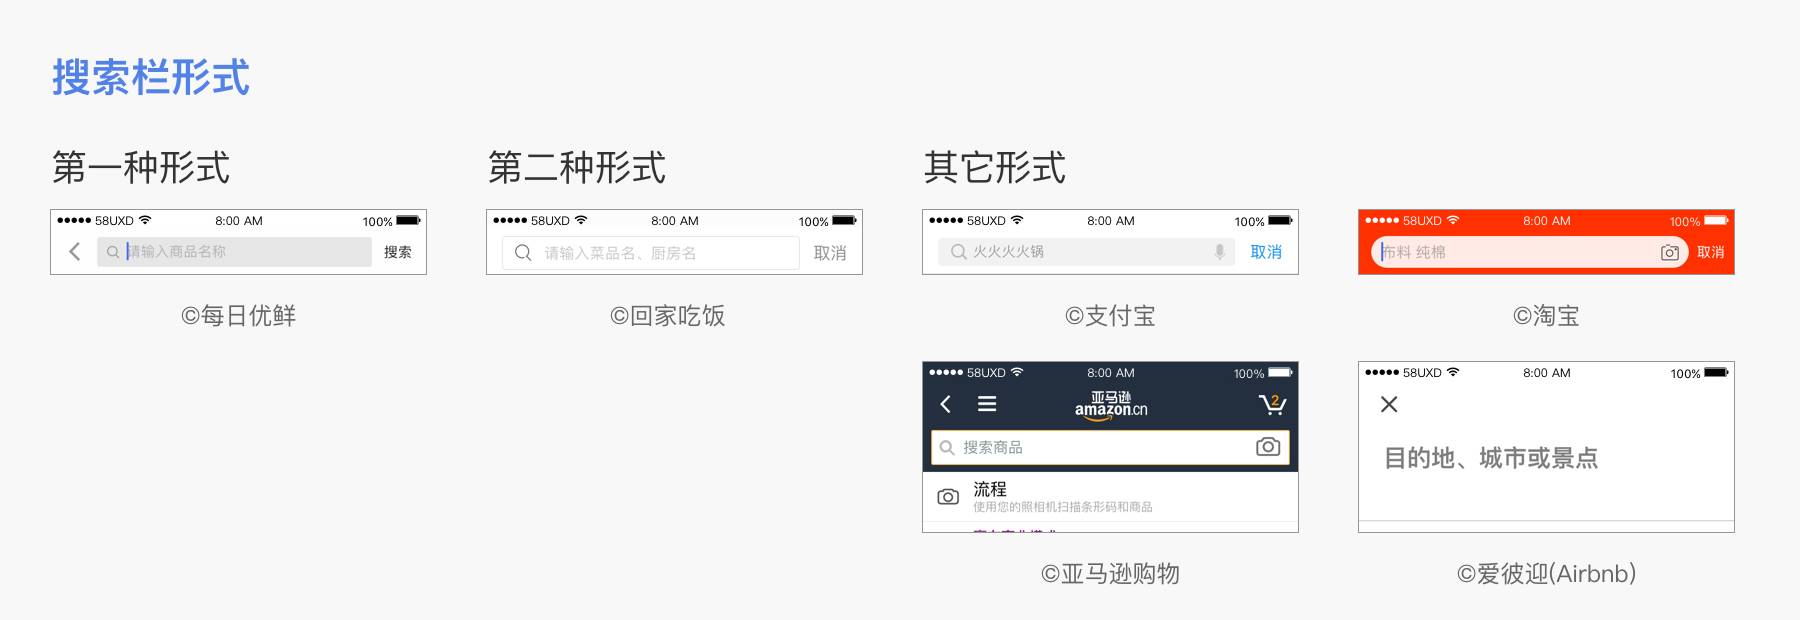This screenshot has height=620, width=1800.
Task: Tap back arrow in 每日优鲜 search bar
Action: point(75,252)
